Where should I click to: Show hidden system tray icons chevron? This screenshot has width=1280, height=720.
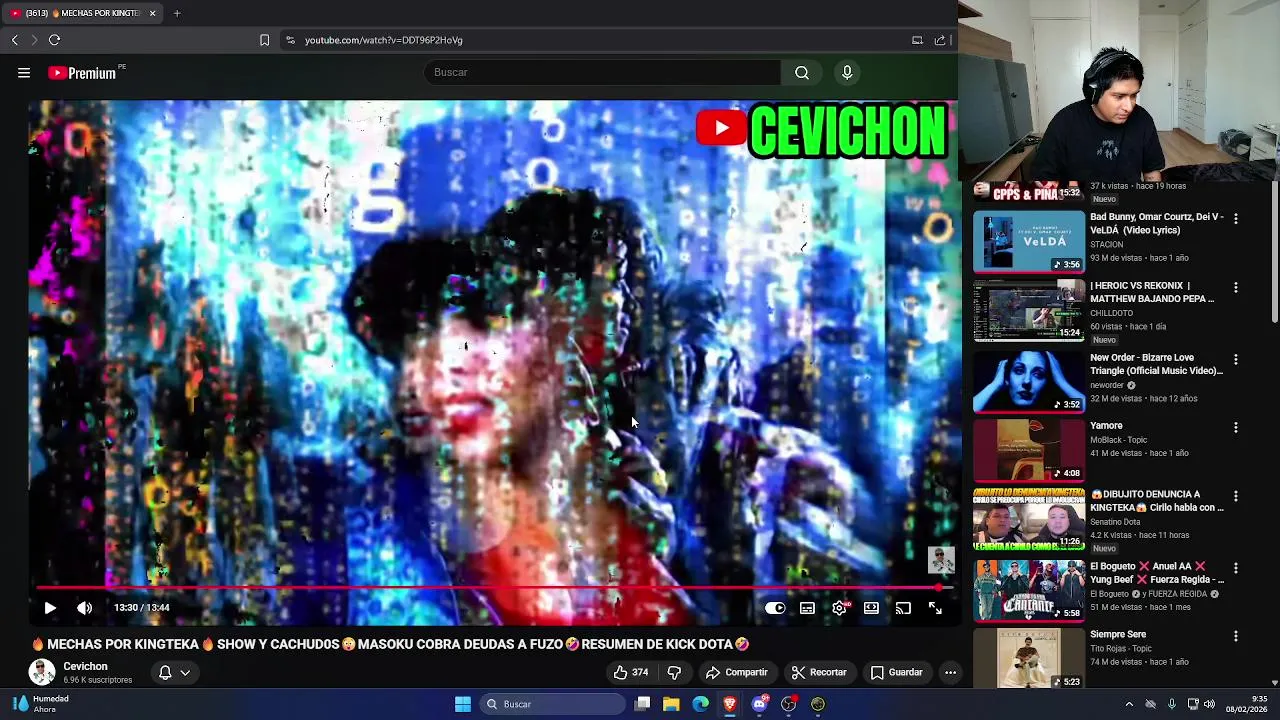(x=1129, y=704)
